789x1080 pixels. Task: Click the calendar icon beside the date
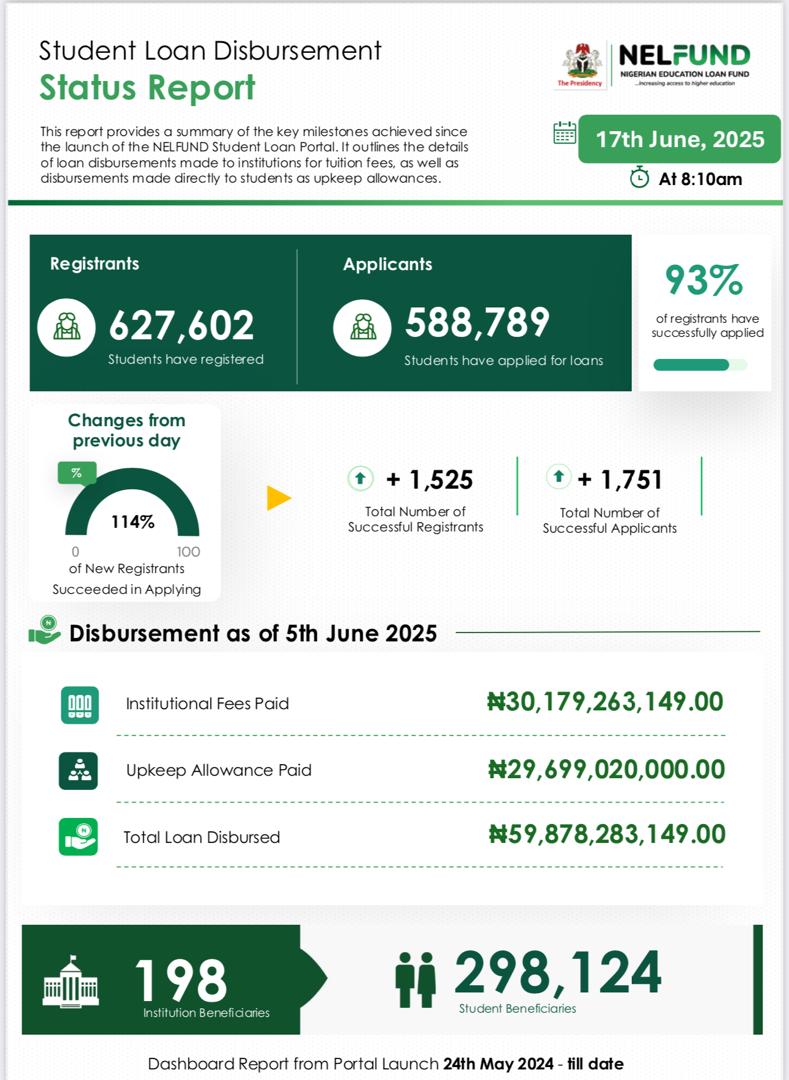click(x=564, y=133)
